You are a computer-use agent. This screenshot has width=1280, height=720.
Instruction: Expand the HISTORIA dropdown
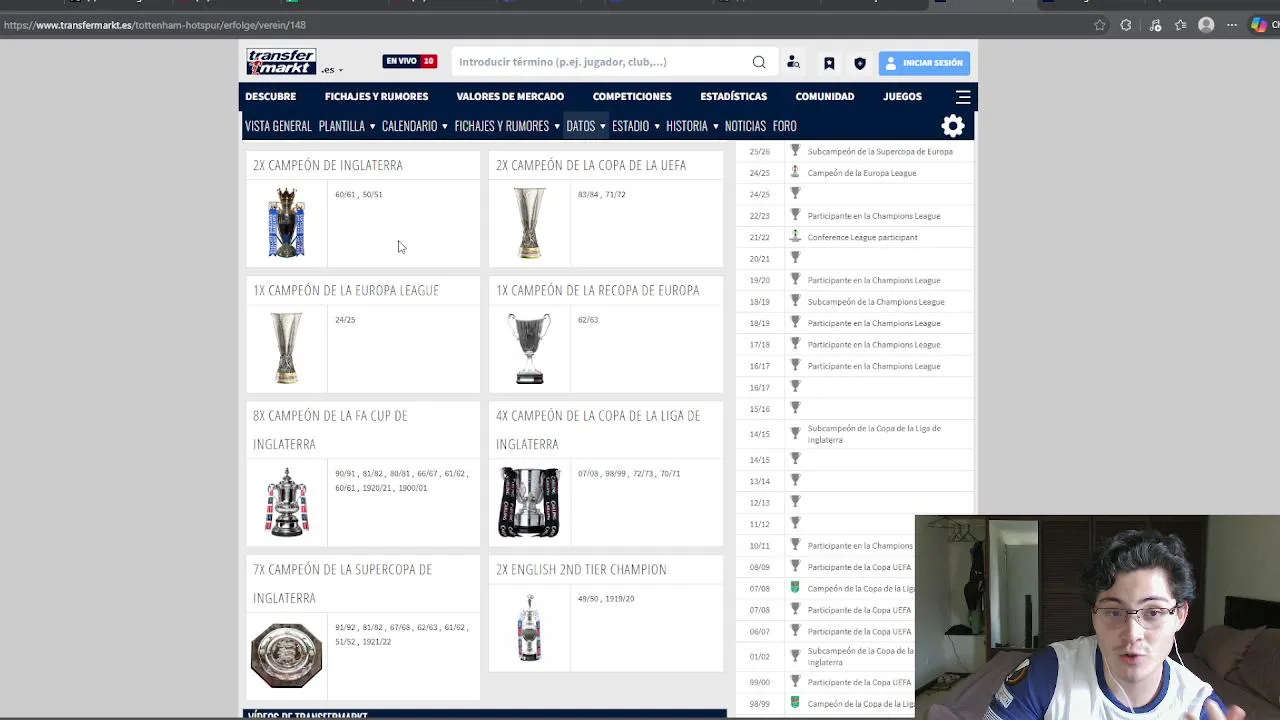click(692, 126)
